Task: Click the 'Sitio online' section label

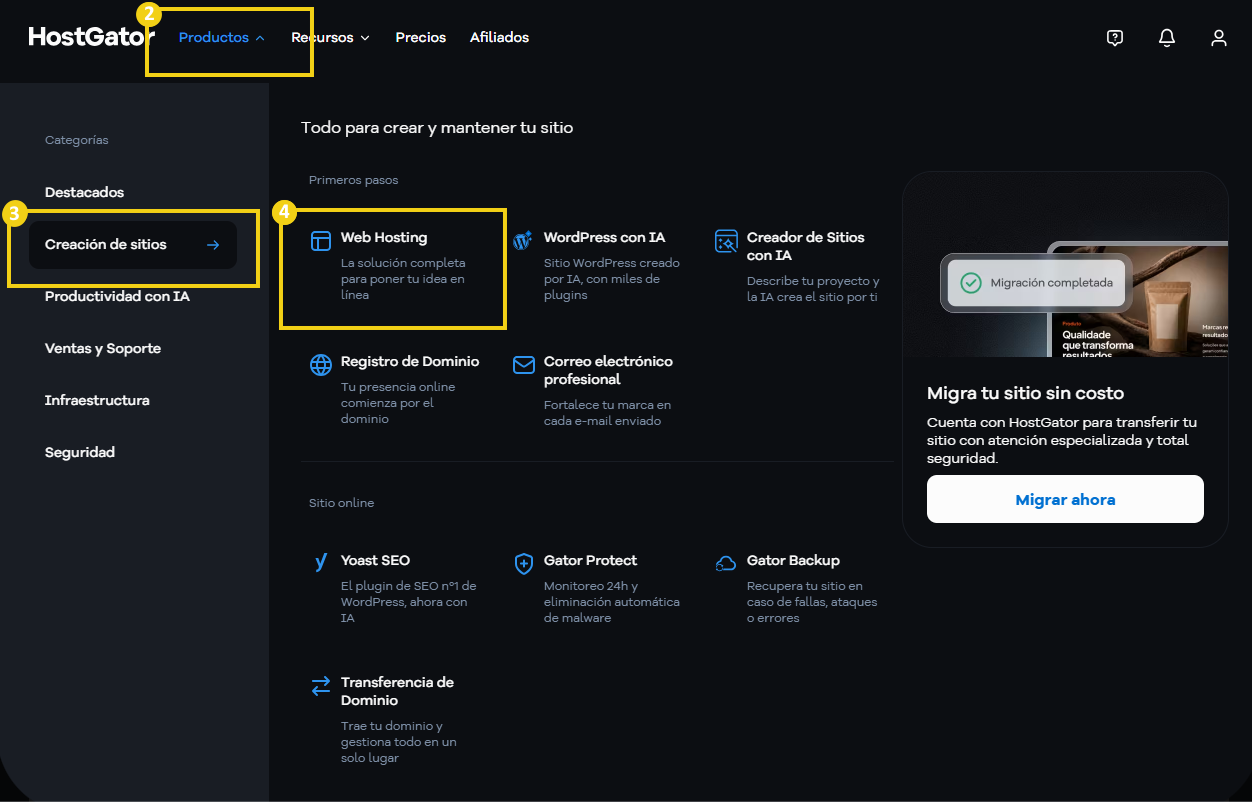Action: pyautogui.click(x=341, y=503)
